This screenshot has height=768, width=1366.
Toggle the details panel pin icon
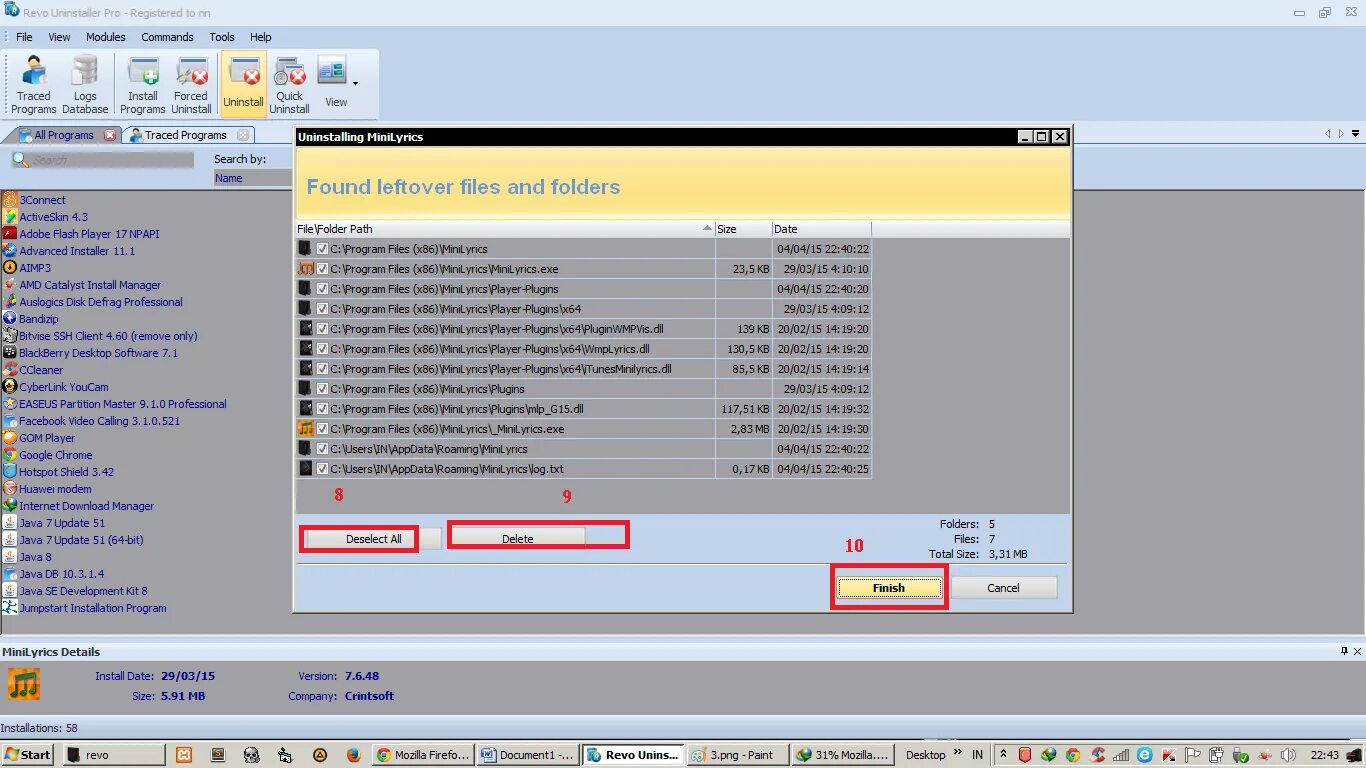tap(1344, 651)
